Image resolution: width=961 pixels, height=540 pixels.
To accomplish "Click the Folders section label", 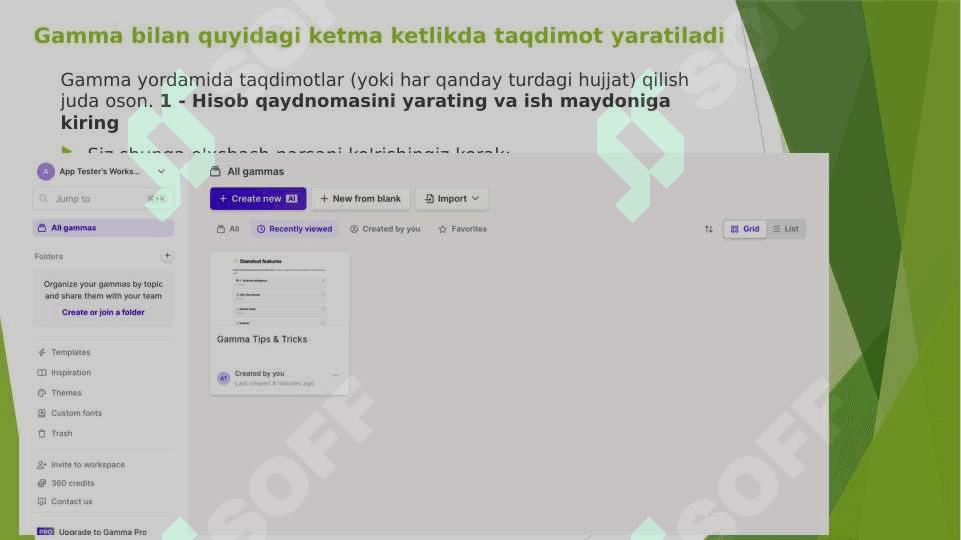I will click(x=48, y=256).
